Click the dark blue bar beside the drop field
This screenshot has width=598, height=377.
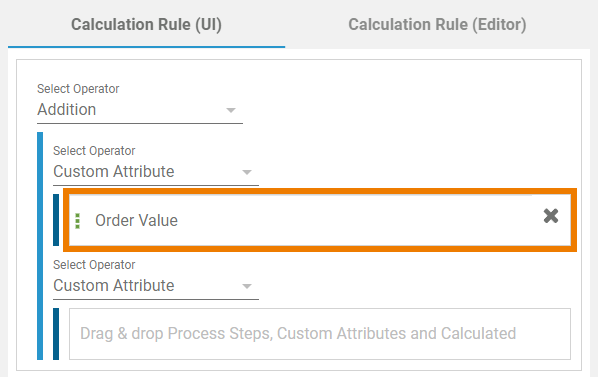coord(56,334)
